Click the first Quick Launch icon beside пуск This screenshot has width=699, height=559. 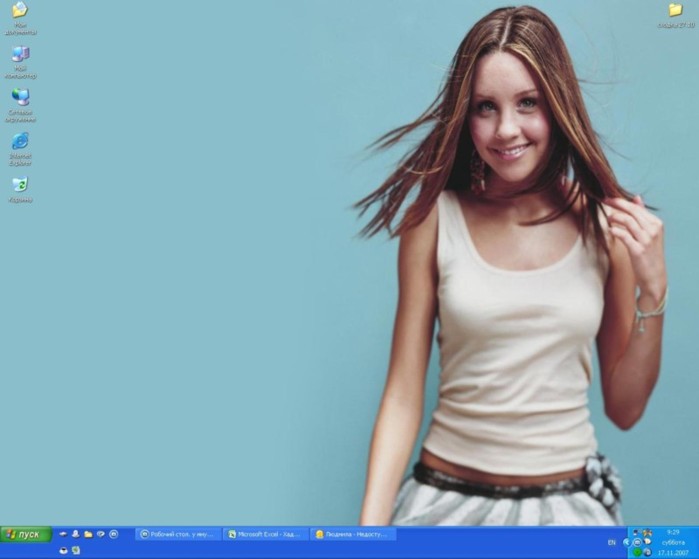(63, 534)
